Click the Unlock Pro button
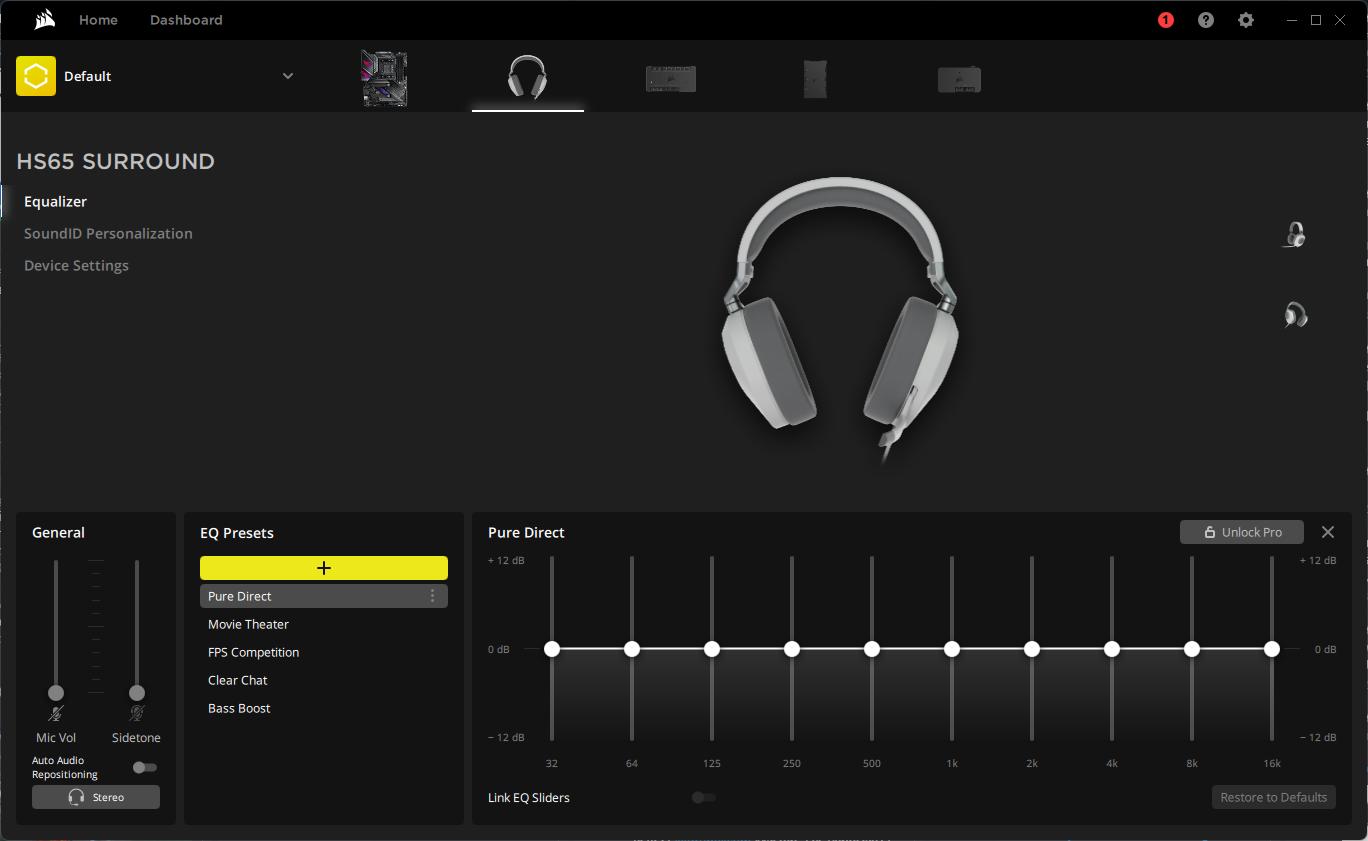 (x=1242, y=532)
